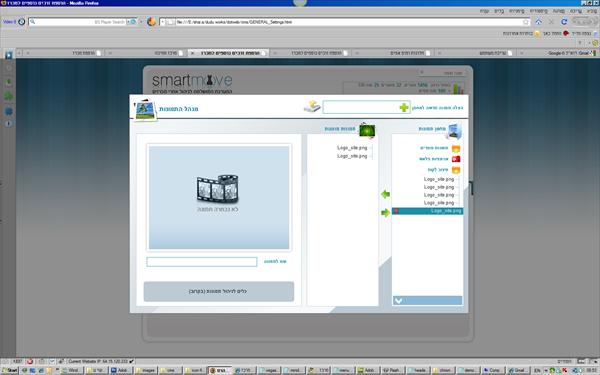Open the images folder in the taskbar
The width and height of the screenshot is (600, 375).
[145, 370]
